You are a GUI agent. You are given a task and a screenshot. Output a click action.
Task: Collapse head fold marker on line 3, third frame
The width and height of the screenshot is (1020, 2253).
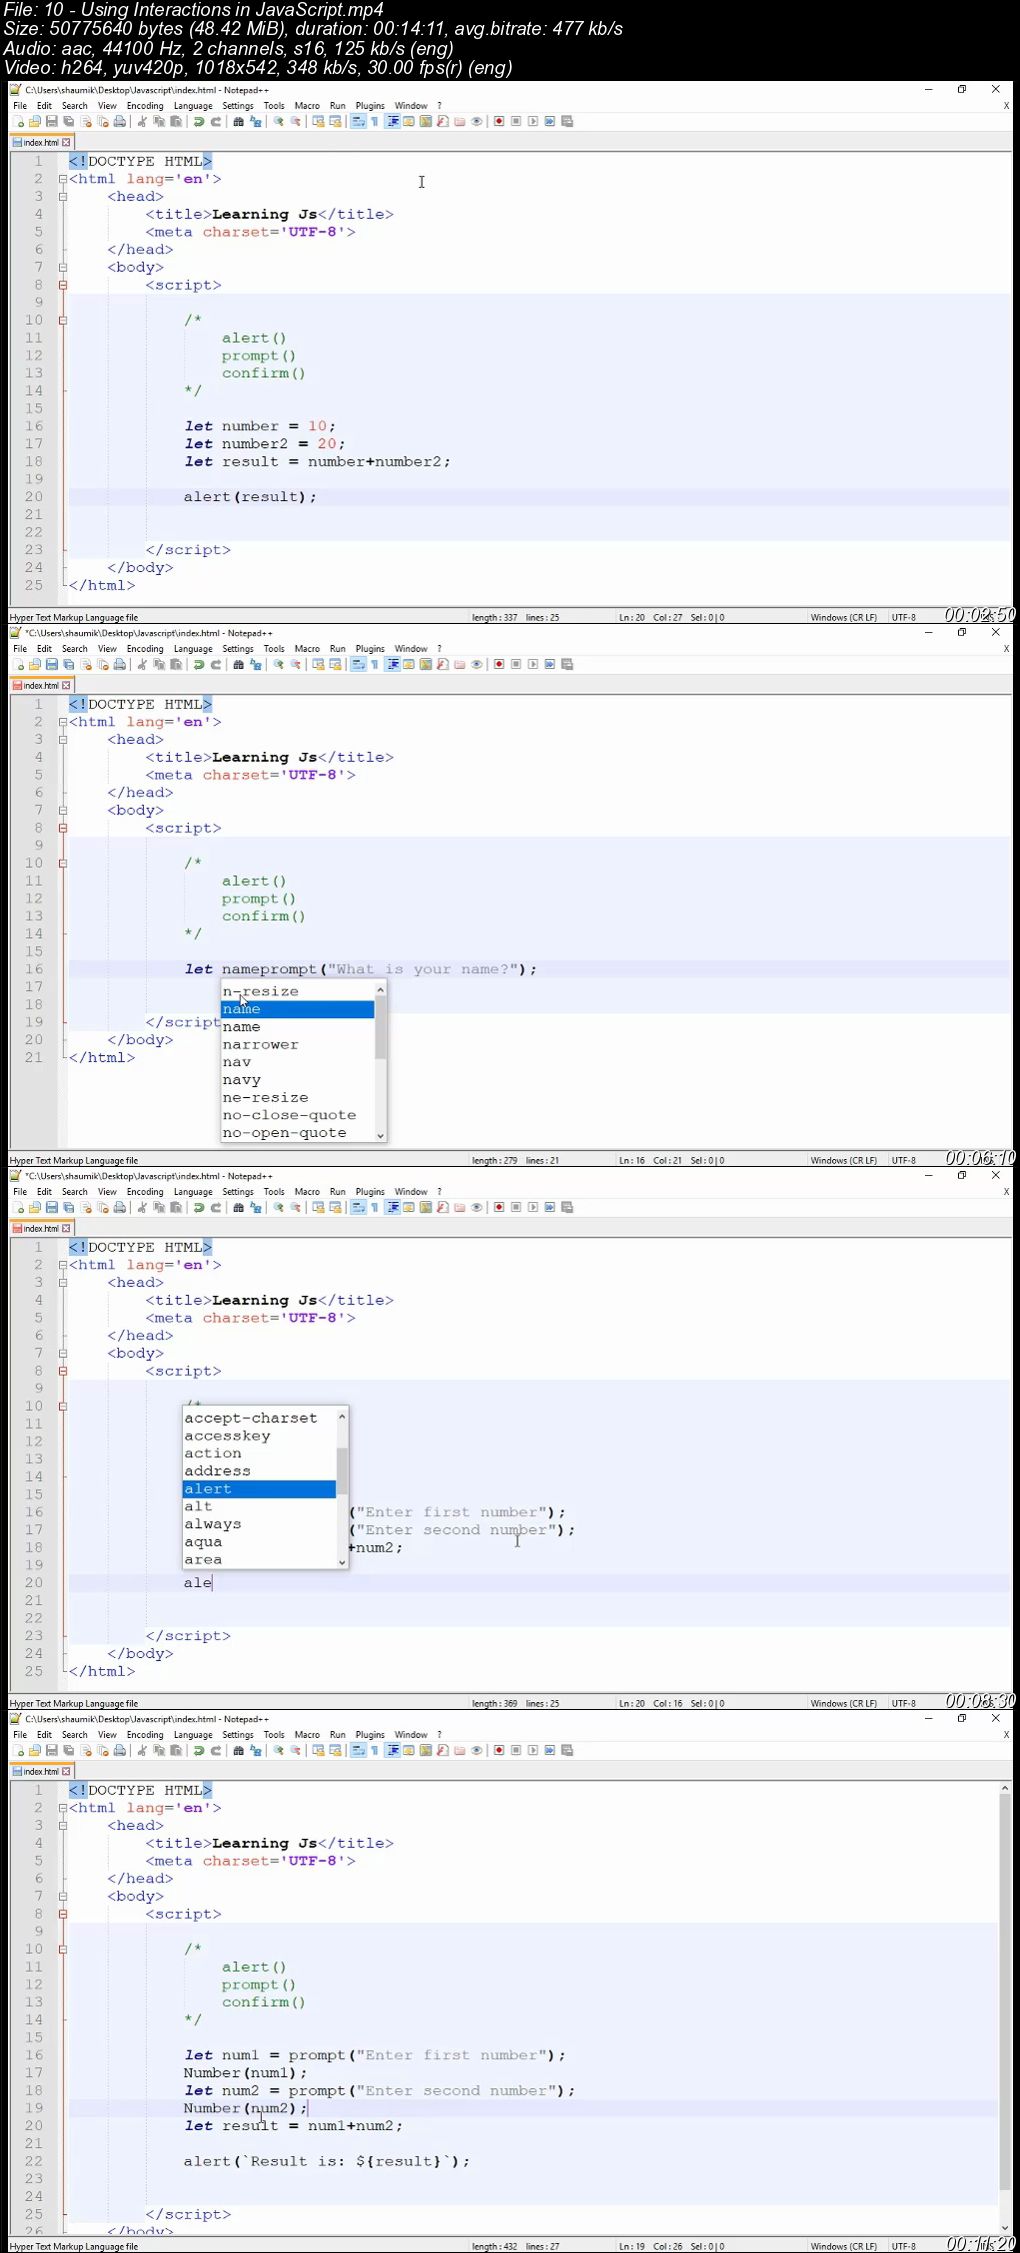[x=62, y=1283]
